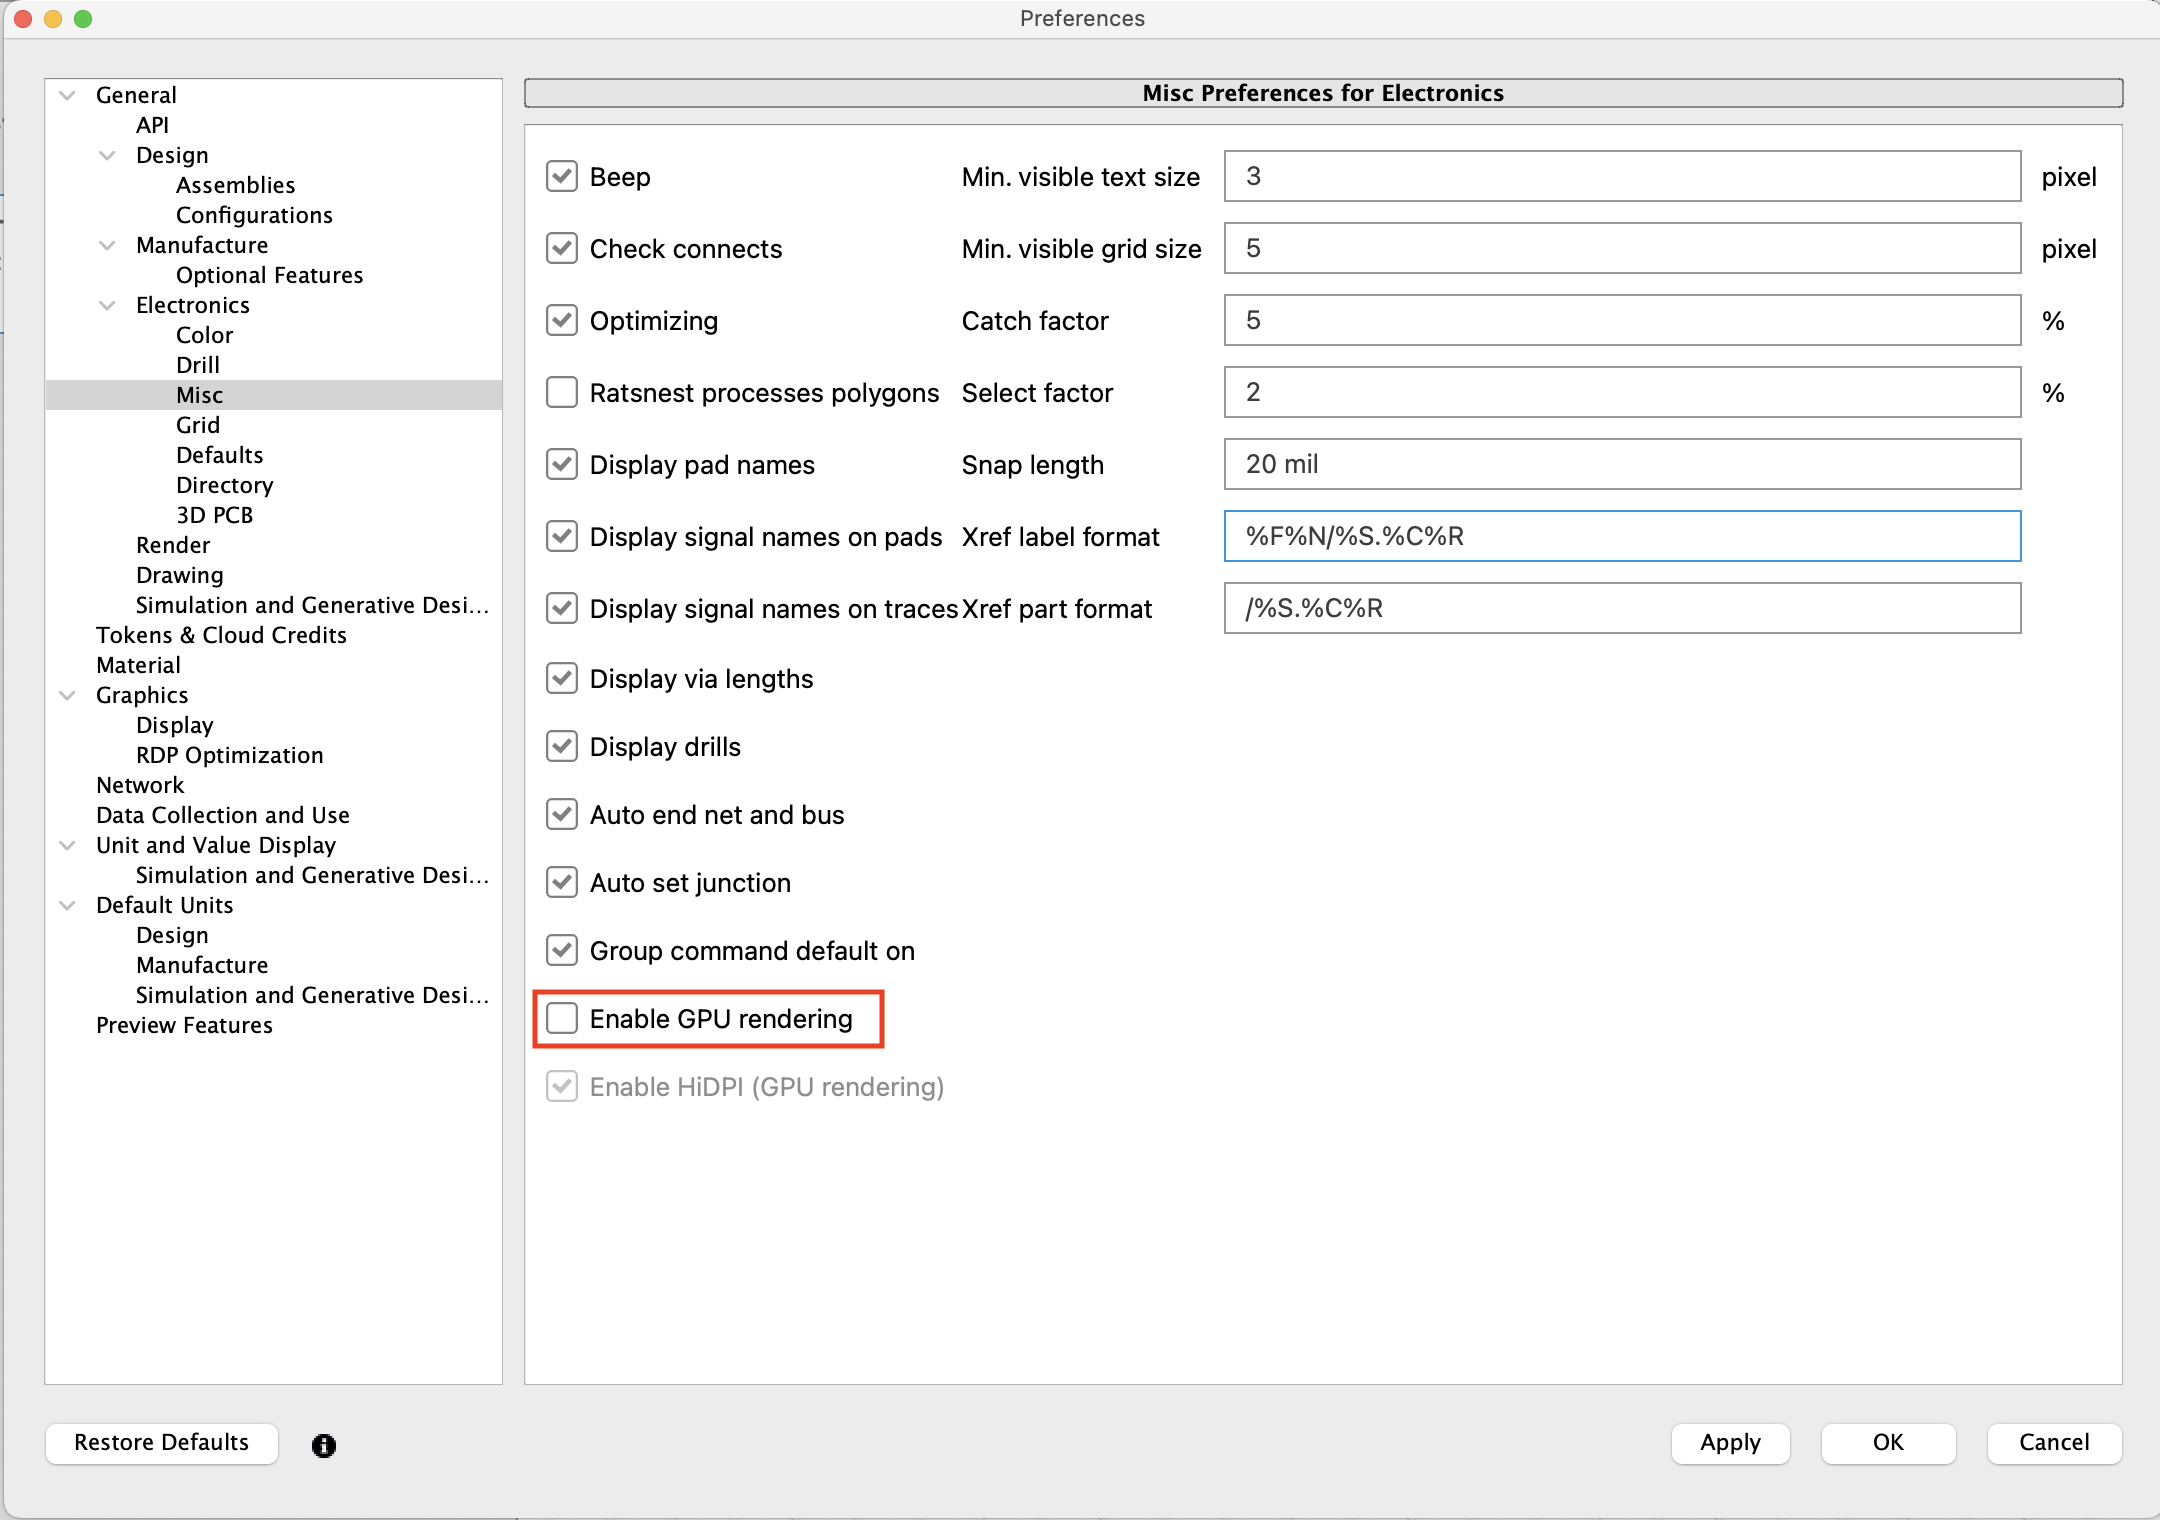The height and width of the screenshot is (1520, 2160).
Task: Collapse the General tree section
Action: click(x=68, y=95)
